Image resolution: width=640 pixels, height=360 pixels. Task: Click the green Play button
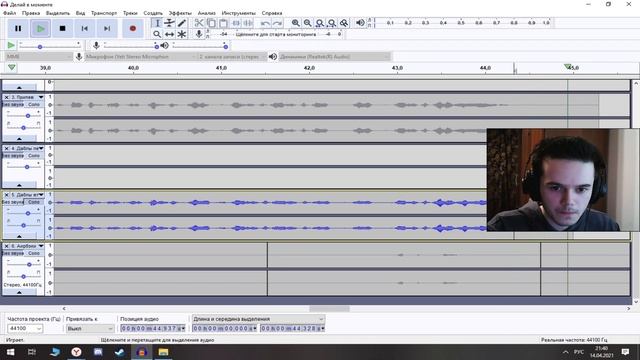coord(40,29)
